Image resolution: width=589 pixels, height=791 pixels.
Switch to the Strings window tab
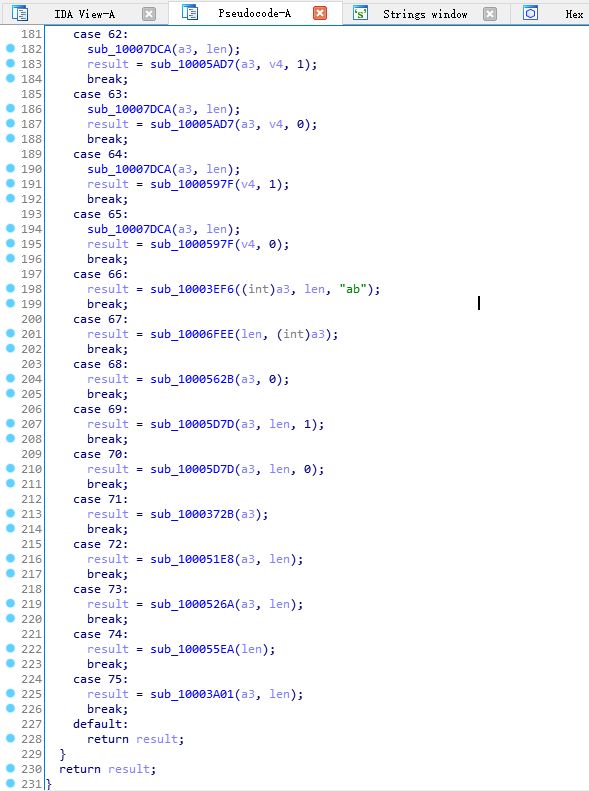click(425, 14)
